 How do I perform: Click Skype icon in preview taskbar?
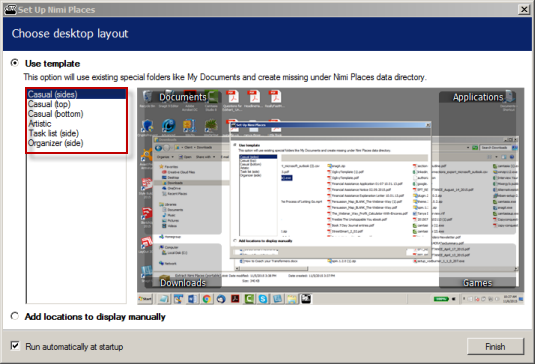pyautogui.click(x=263, y=299)
